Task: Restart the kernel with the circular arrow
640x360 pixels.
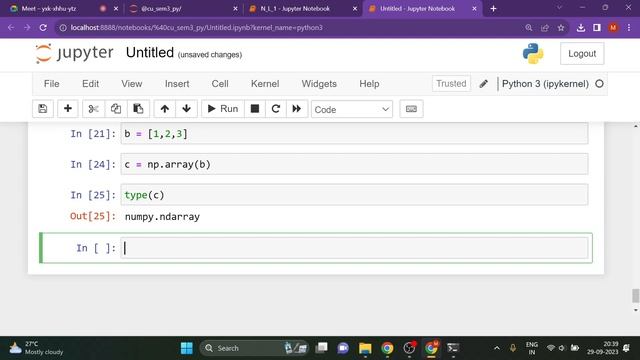Action: (x=276, y=109)
